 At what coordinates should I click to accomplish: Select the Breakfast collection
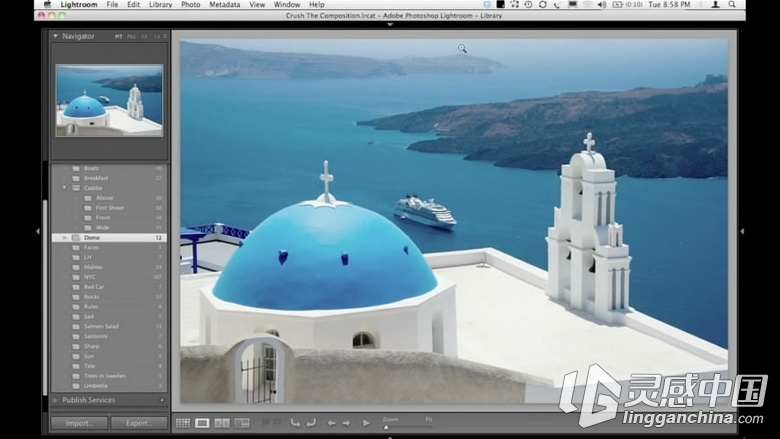click(109, 178)
